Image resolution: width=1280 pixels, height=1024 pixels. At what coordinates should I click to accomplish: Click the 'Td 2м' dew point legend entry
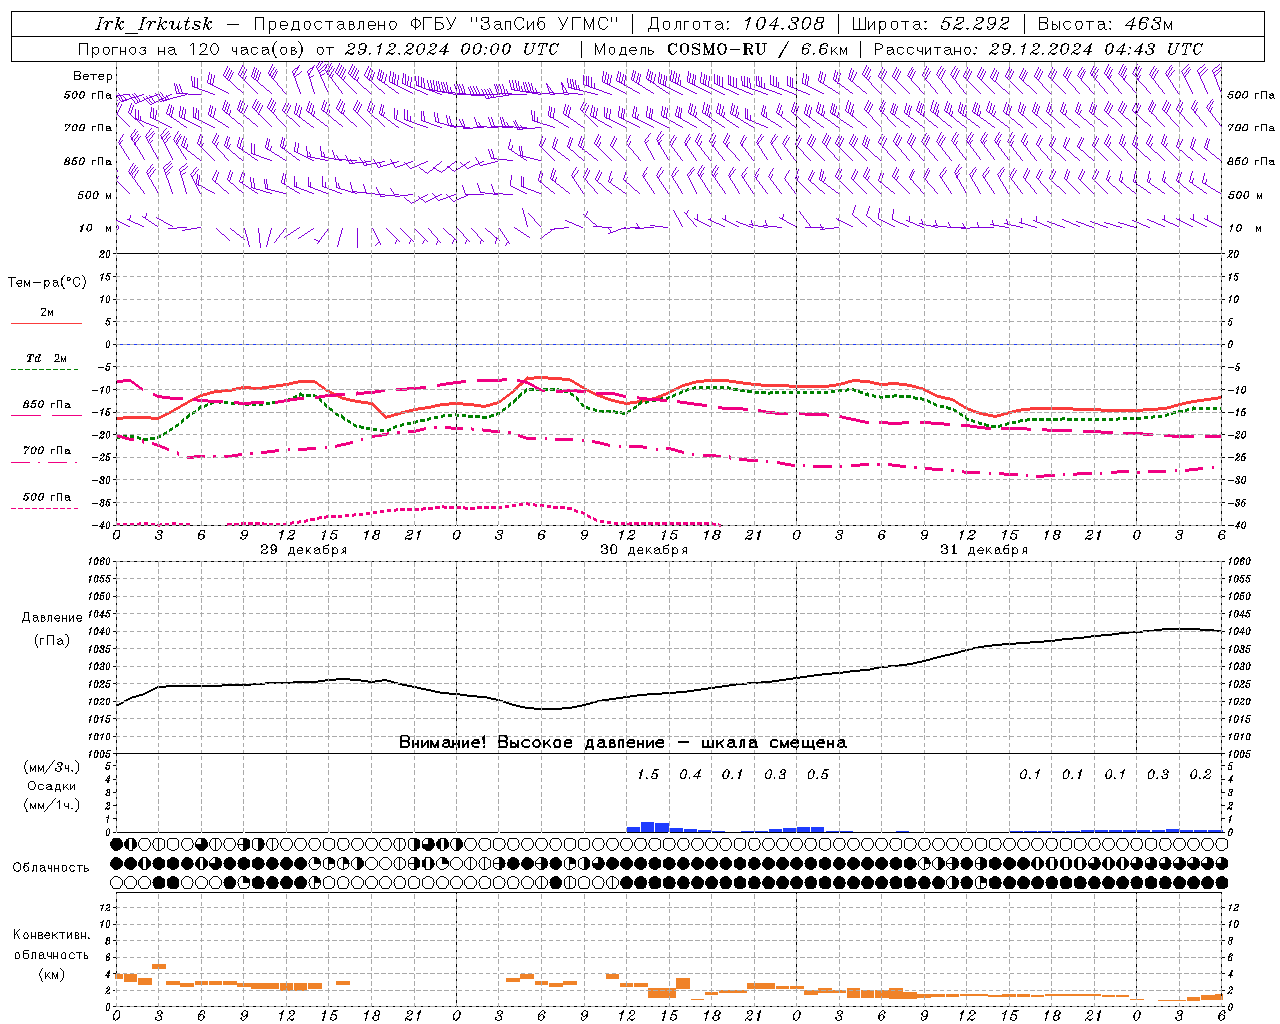pos(47,358)
